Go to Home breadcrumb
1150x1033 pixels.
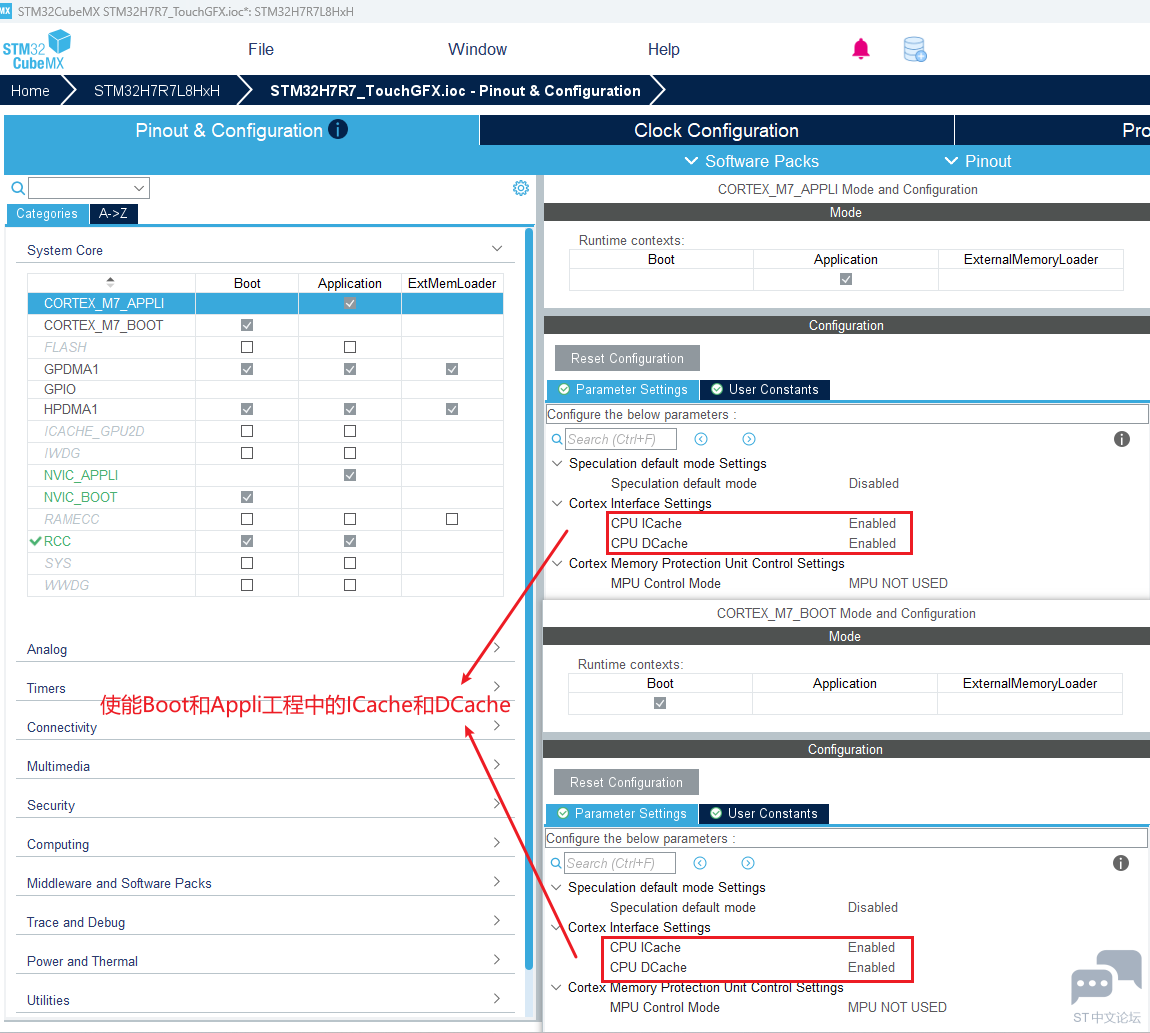click(x=30, y=91)
